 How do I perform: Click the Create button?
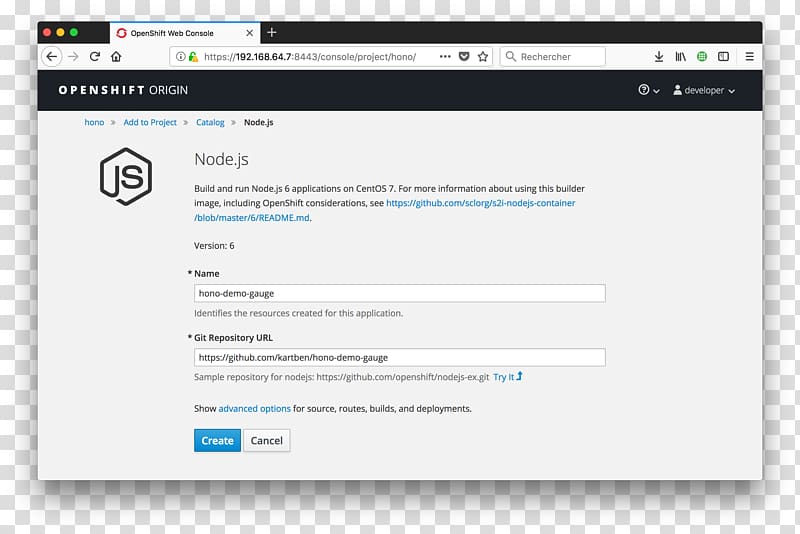coord(217,440)
